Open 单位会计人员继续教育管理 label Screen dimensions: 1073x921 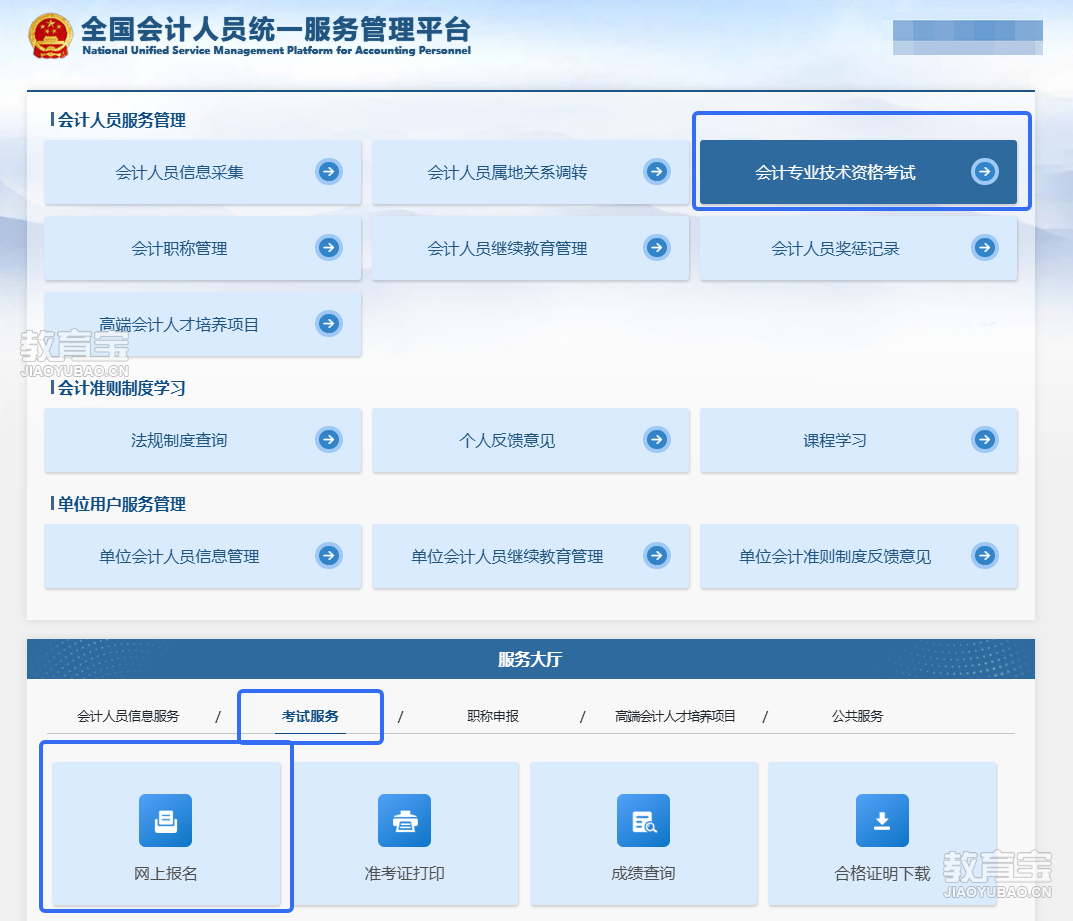(507, 556)
